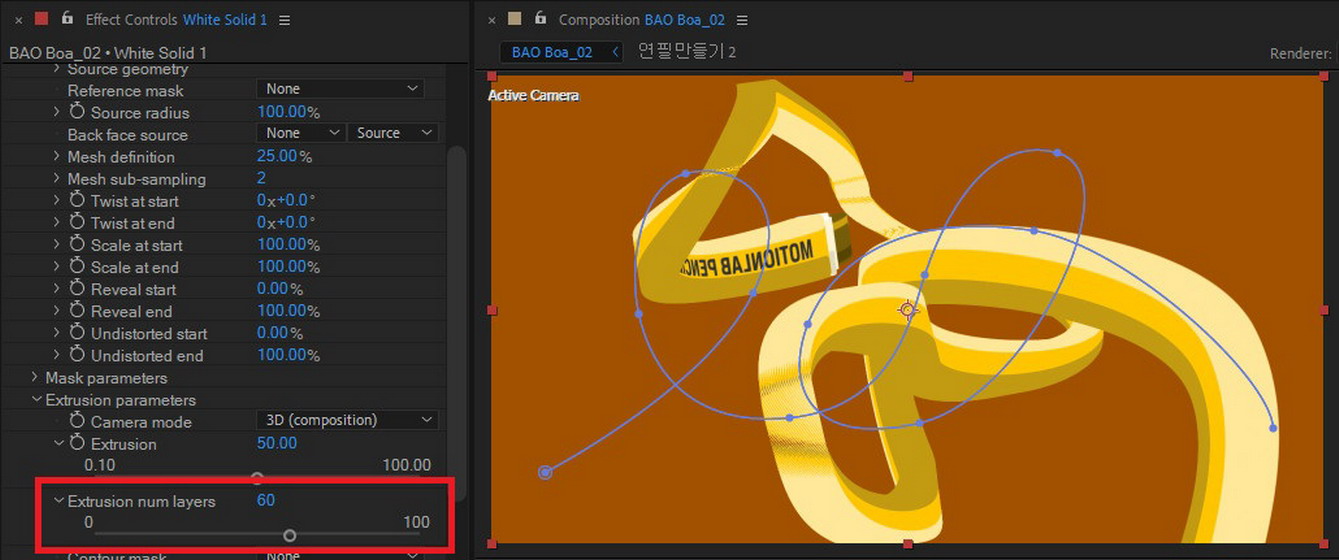The height and width of the screenshot is (560, 1339).
Task: Enable keyframing stopwatch for Undistorted end
Action: coord(77,354)
